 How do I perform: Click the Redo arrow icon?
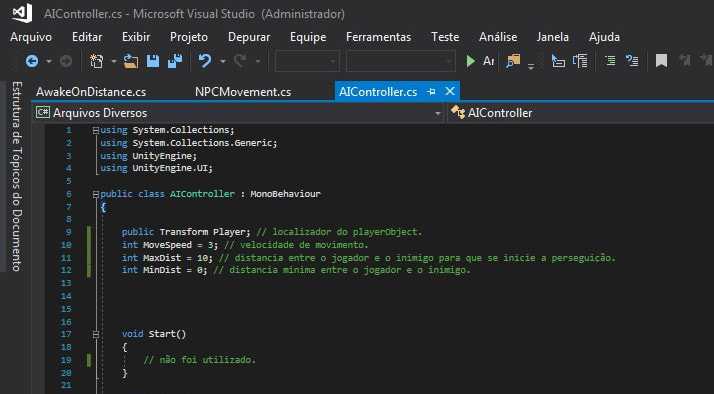tap(240, 61)
